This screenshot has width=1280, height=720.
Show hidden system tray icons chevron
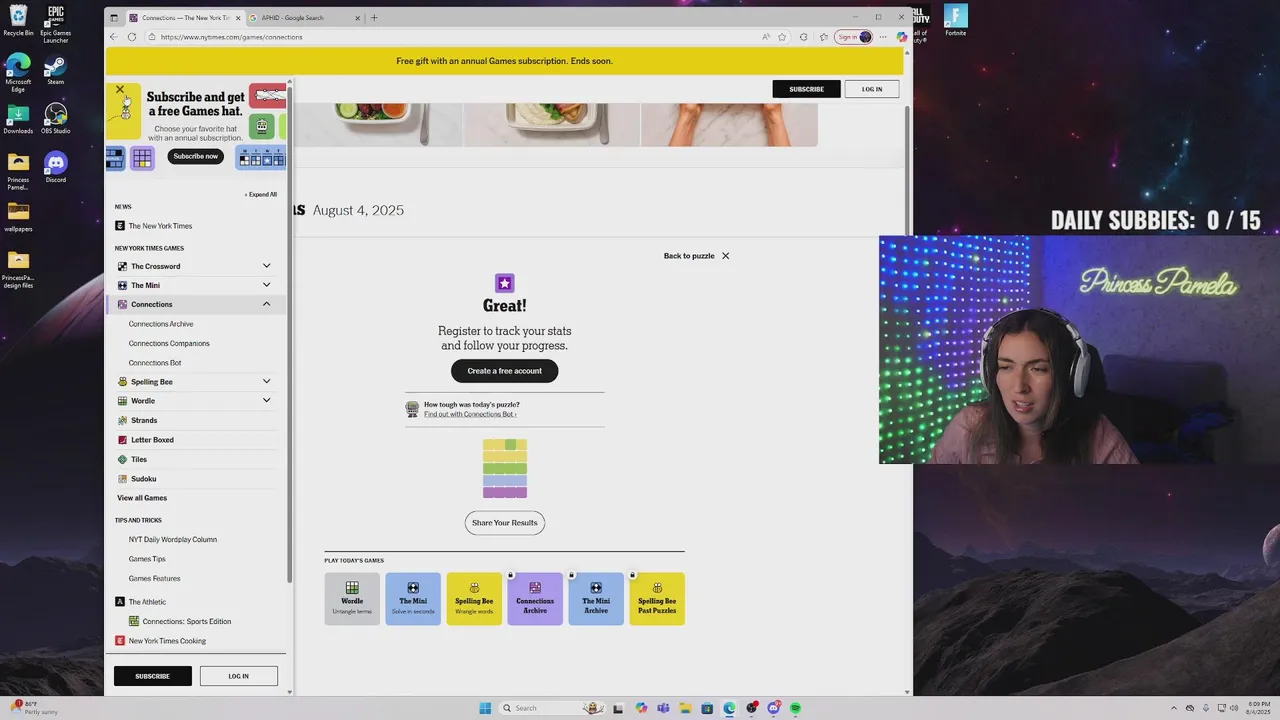coord(1175,708)
